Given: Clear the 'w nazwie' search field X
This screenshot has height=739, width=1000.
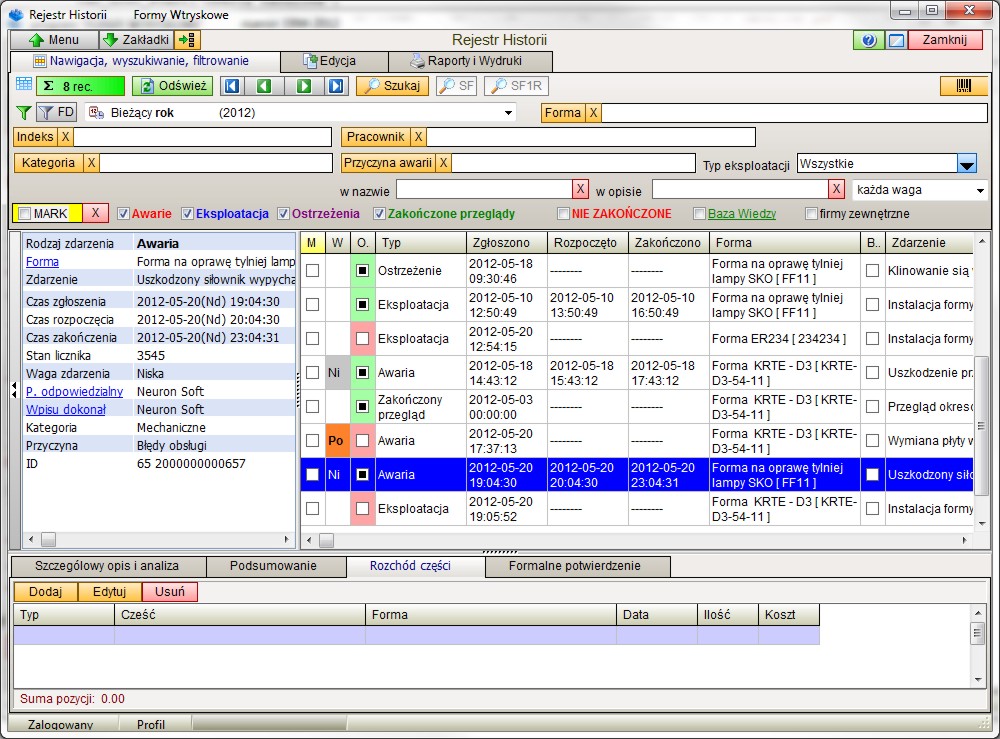Looking at the screenshot, I should coord(580,189).
